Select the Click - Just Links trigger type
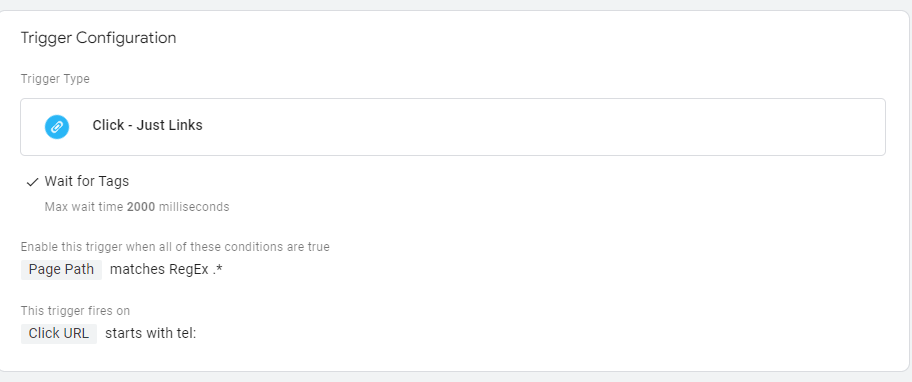Screen dimensions: 912x382 147,126
